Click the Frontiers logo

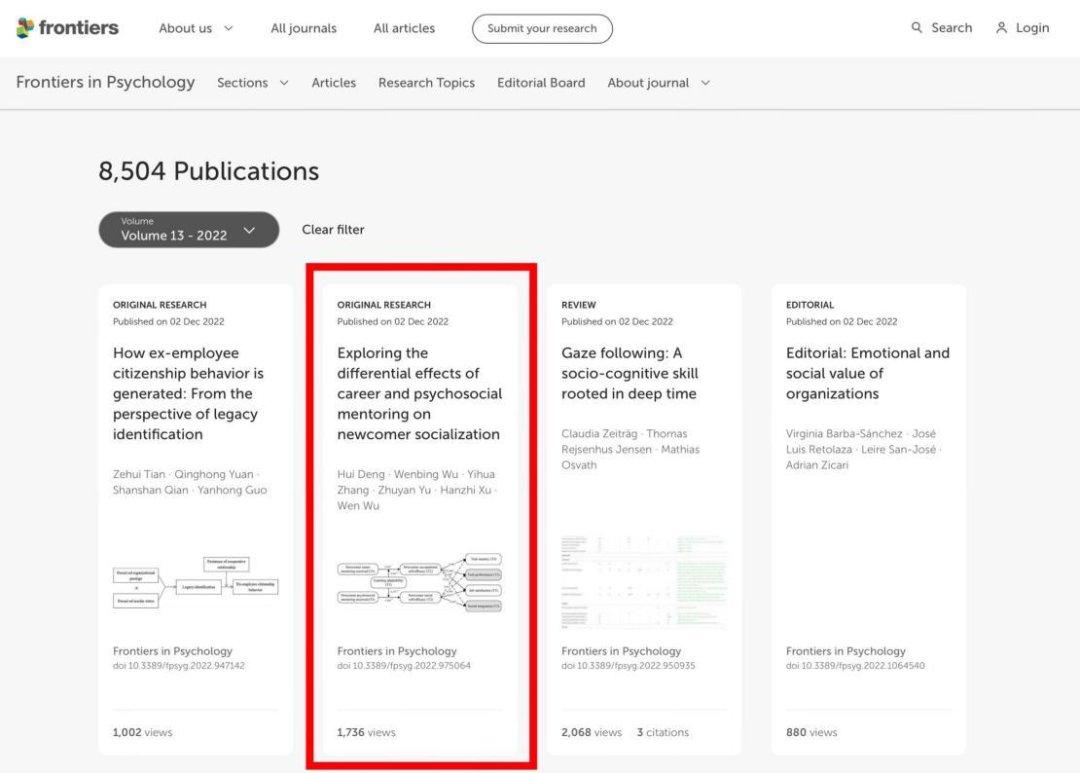[68, 28]
